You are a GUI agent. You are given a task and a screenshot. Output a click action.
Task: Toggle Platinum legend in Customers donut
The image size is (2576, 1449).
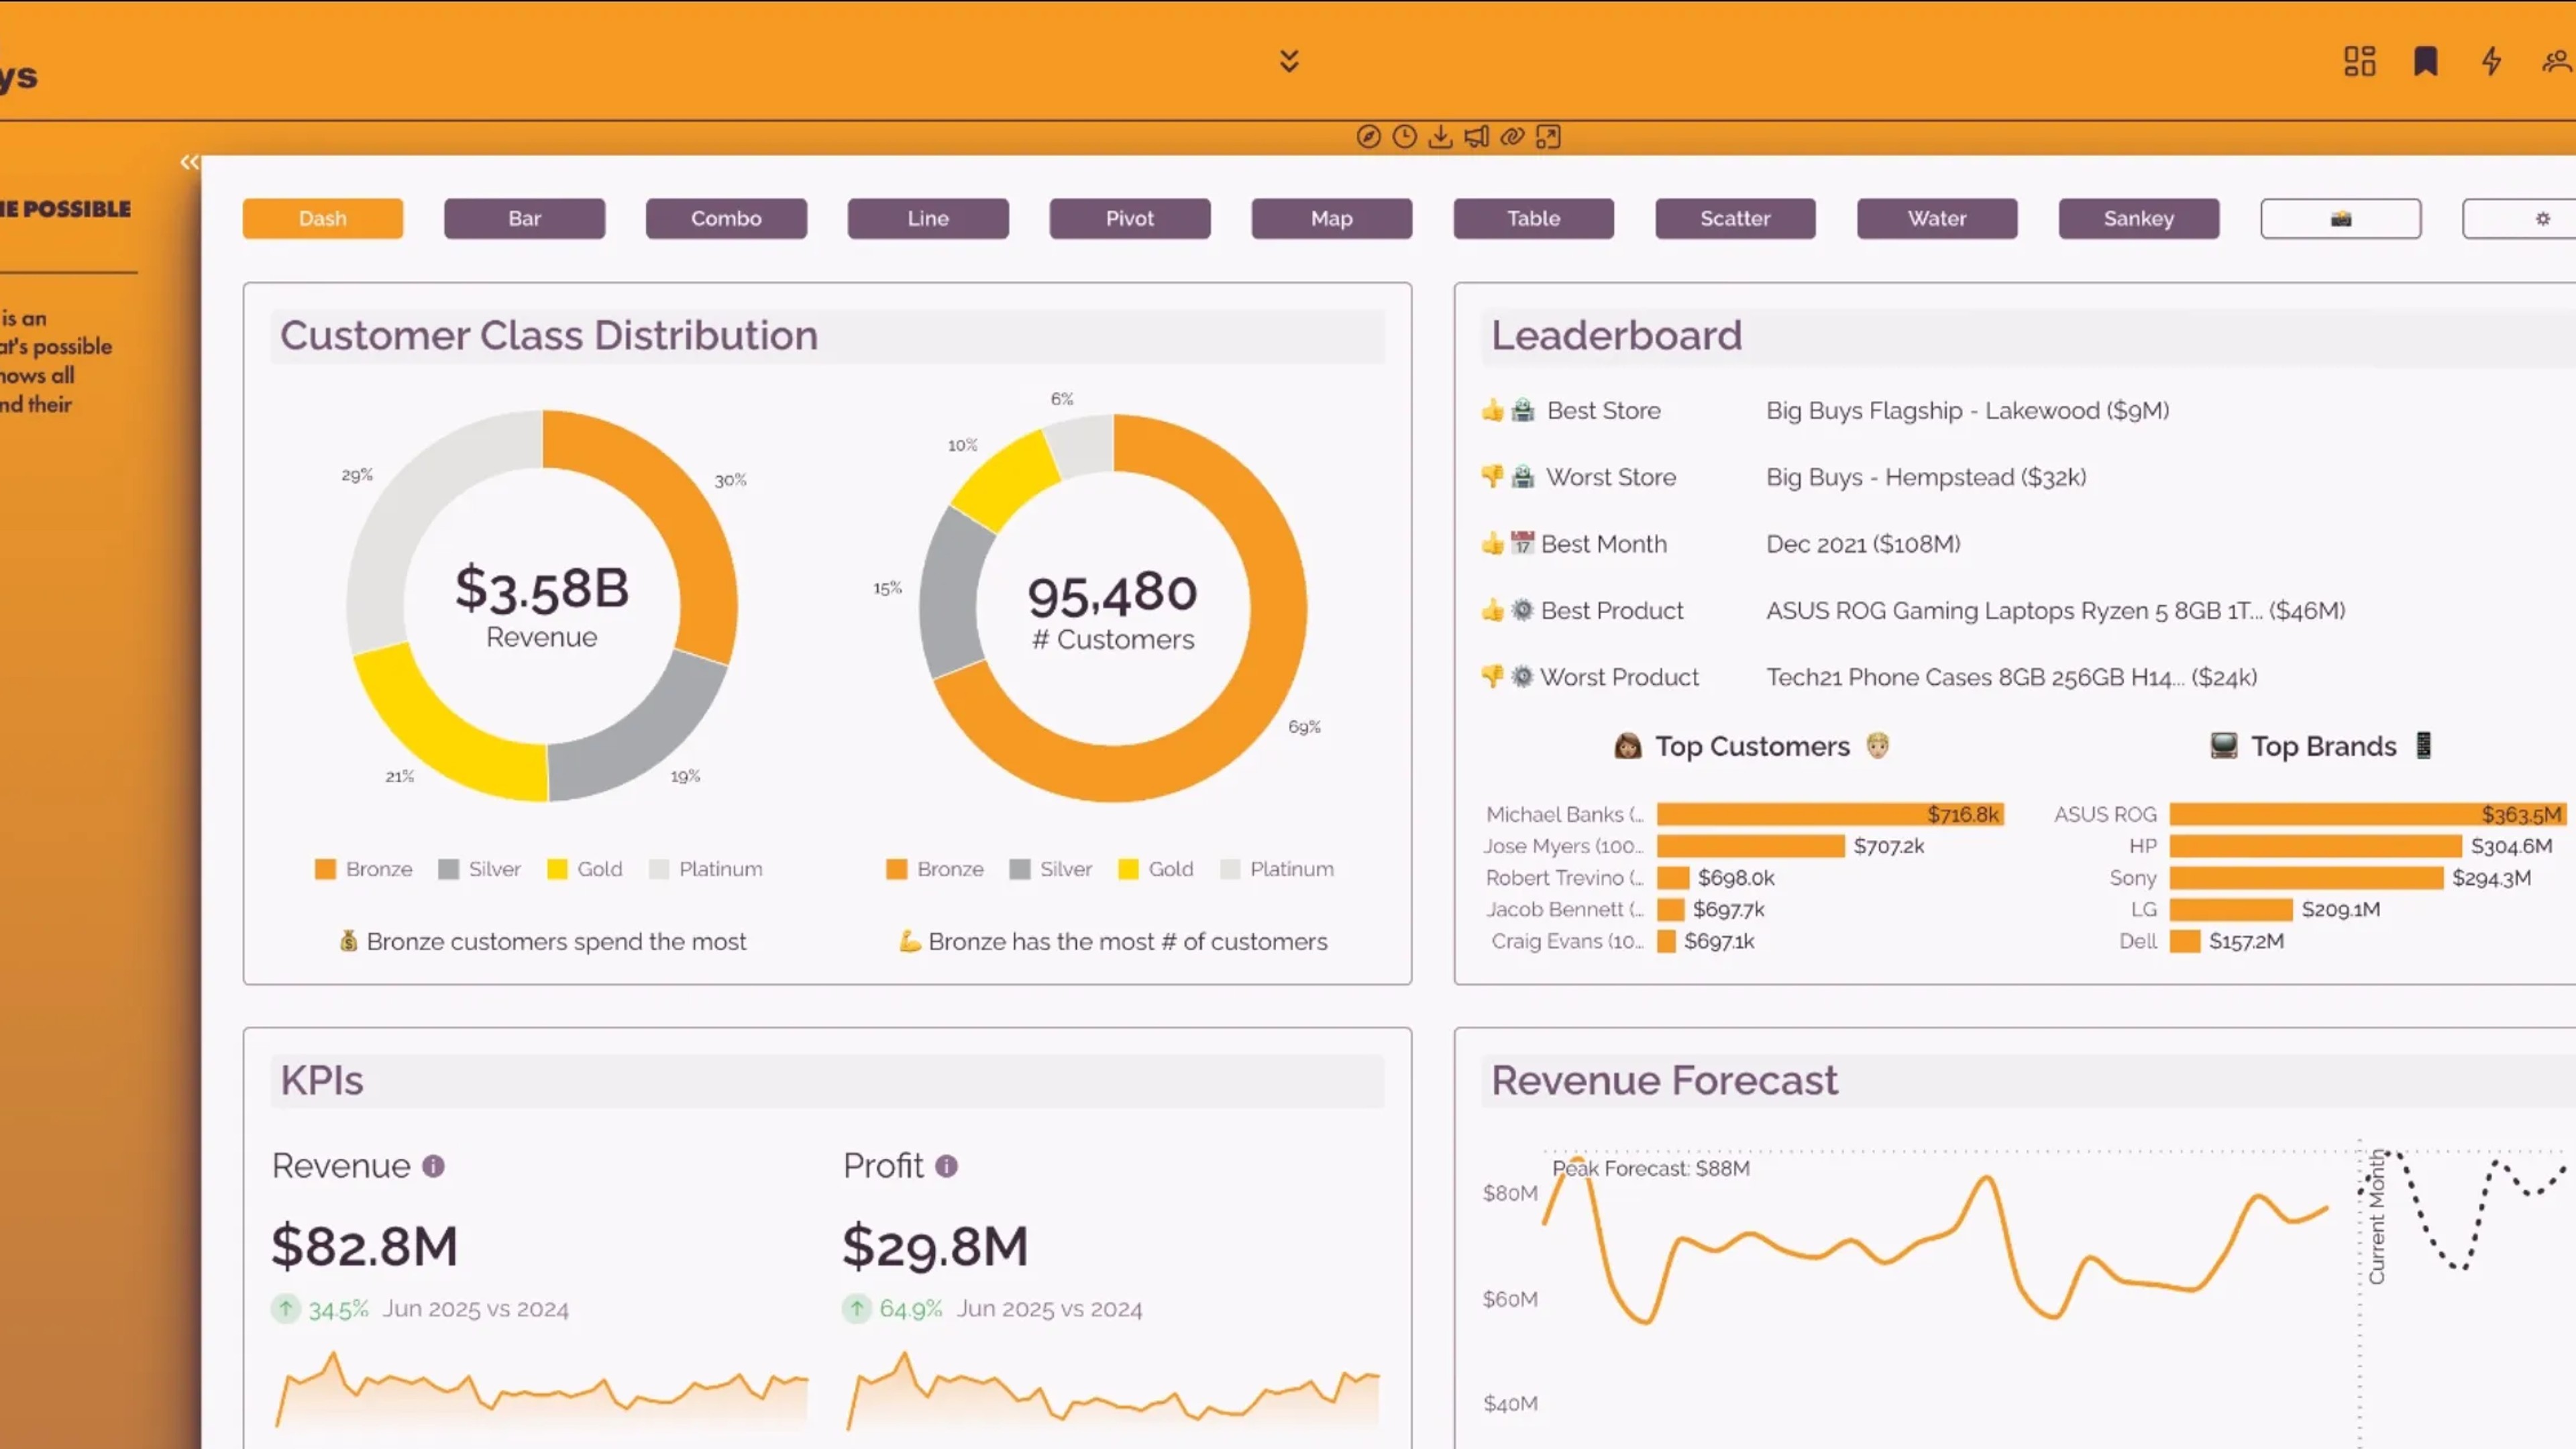(x=1277, y=869)
